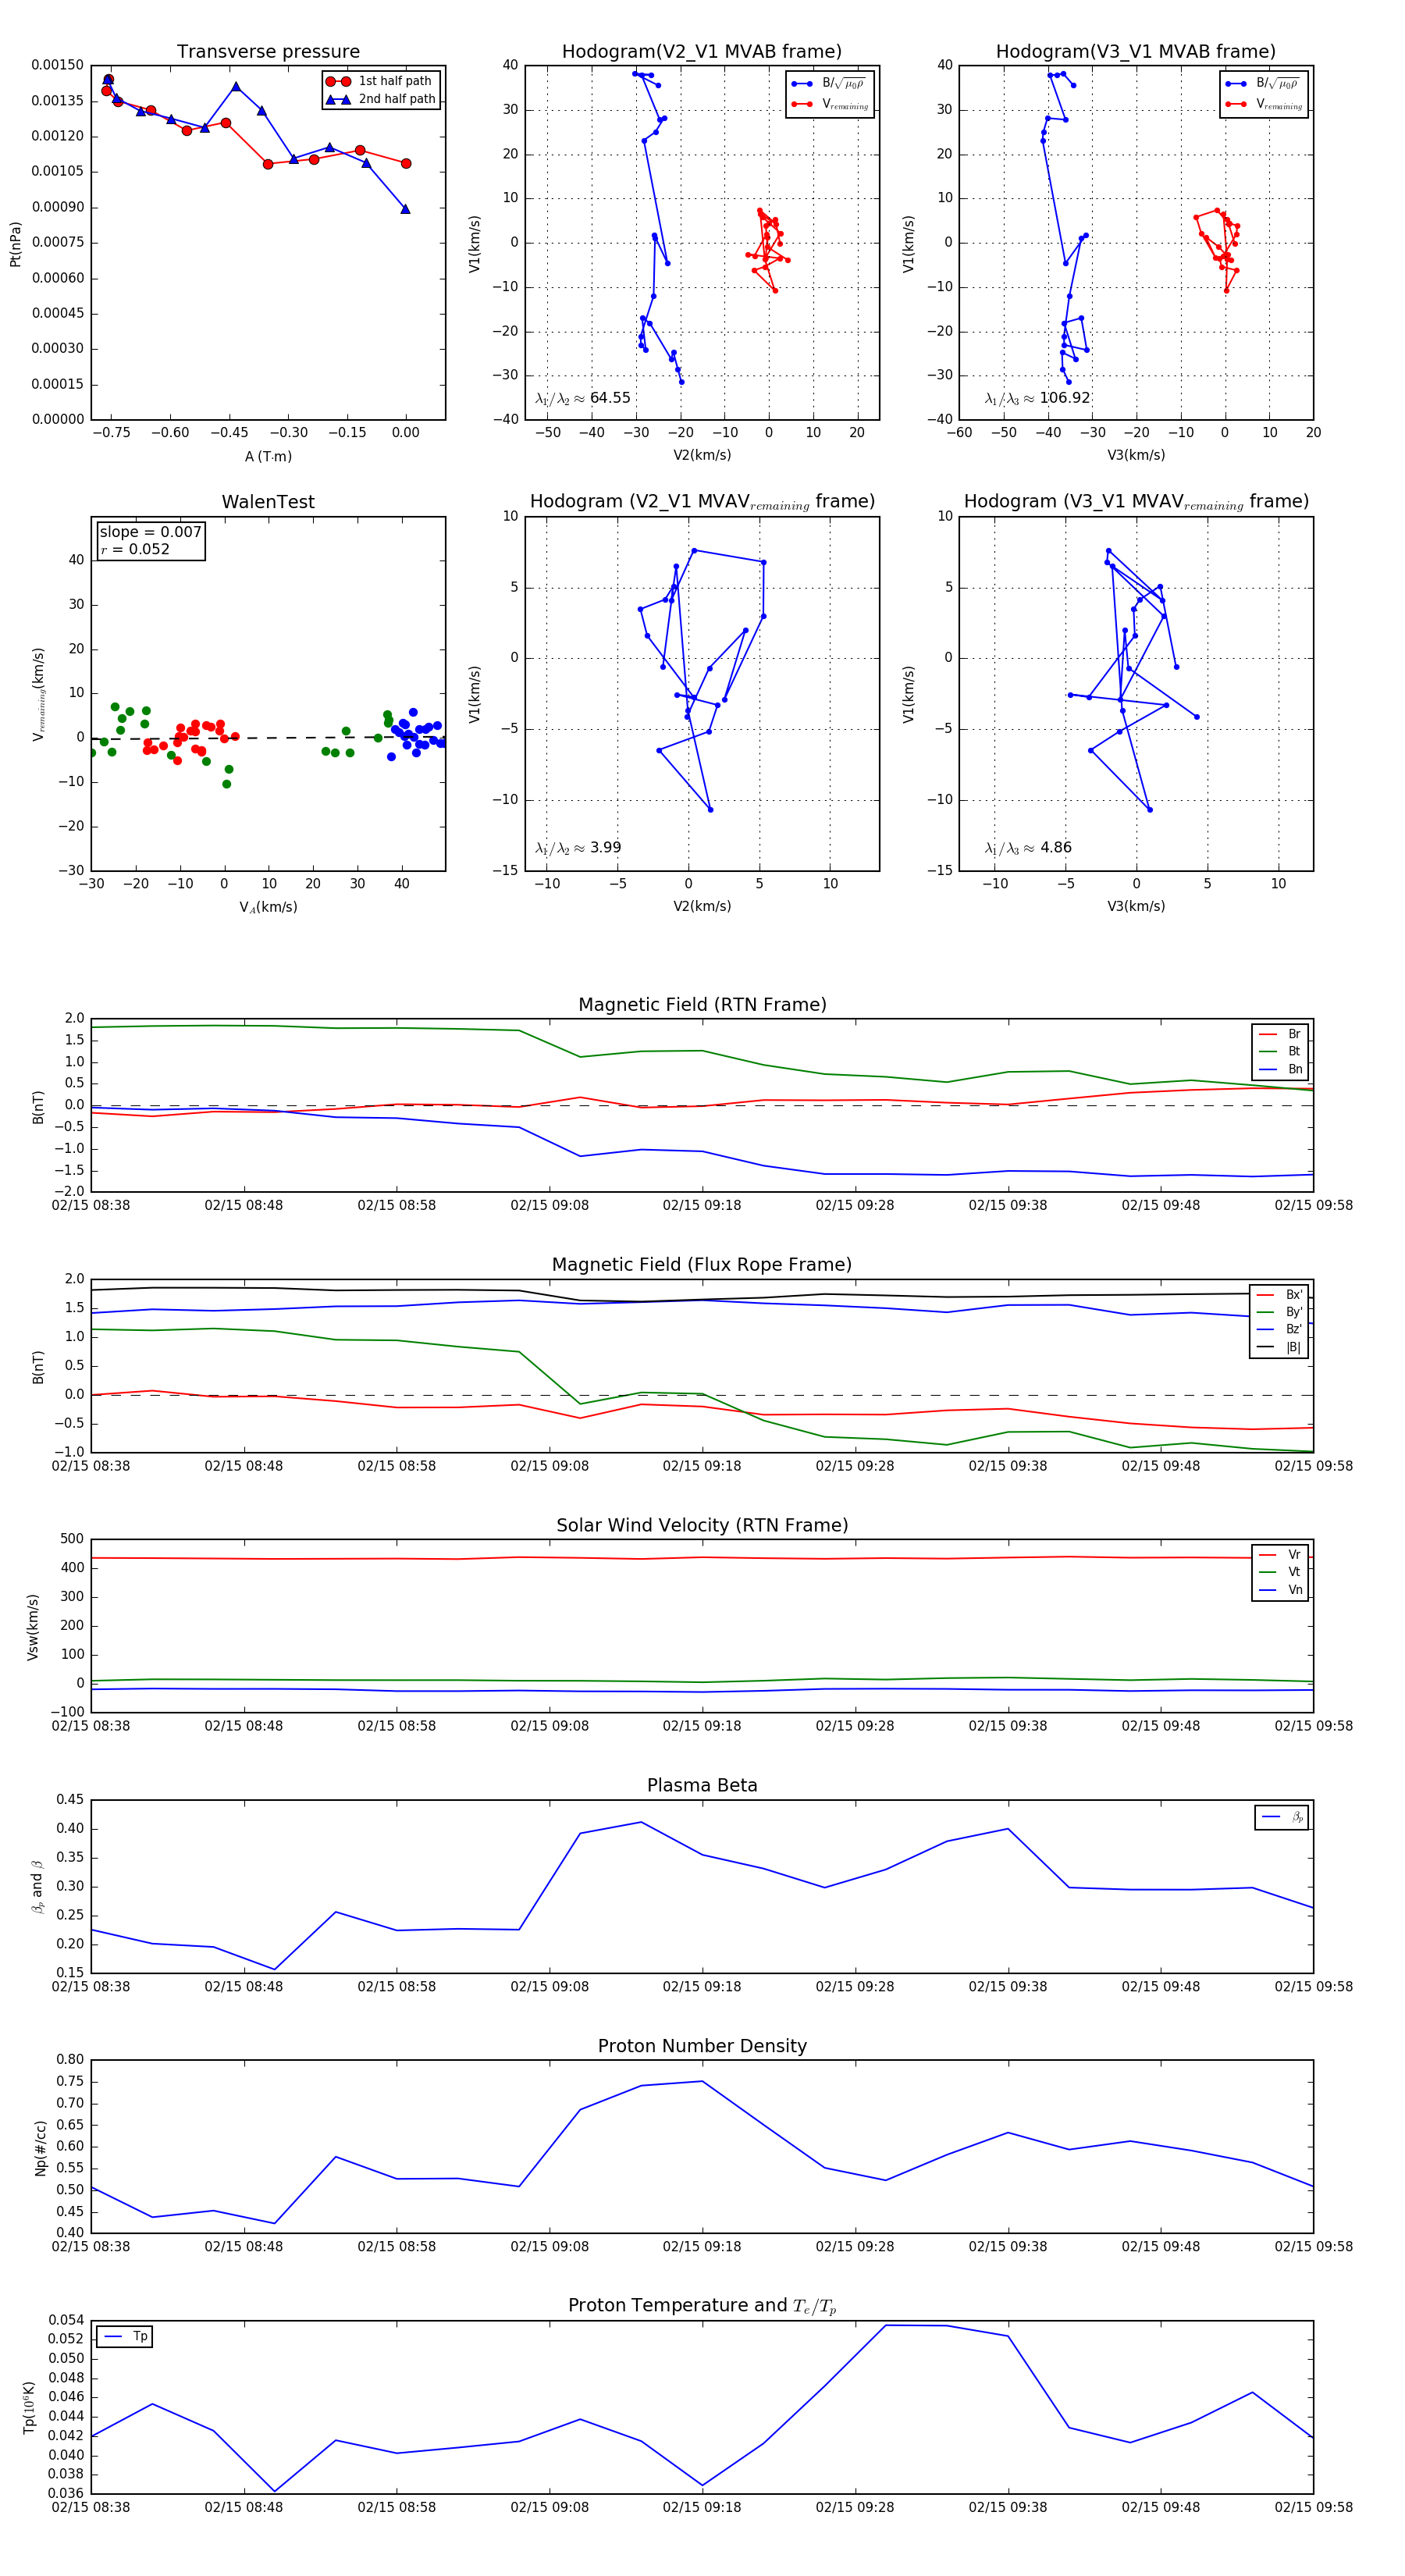This screenshot has width=1405, height=2576.
Task: Click the 'Transverse pressure' plot title
Action: 268,52
